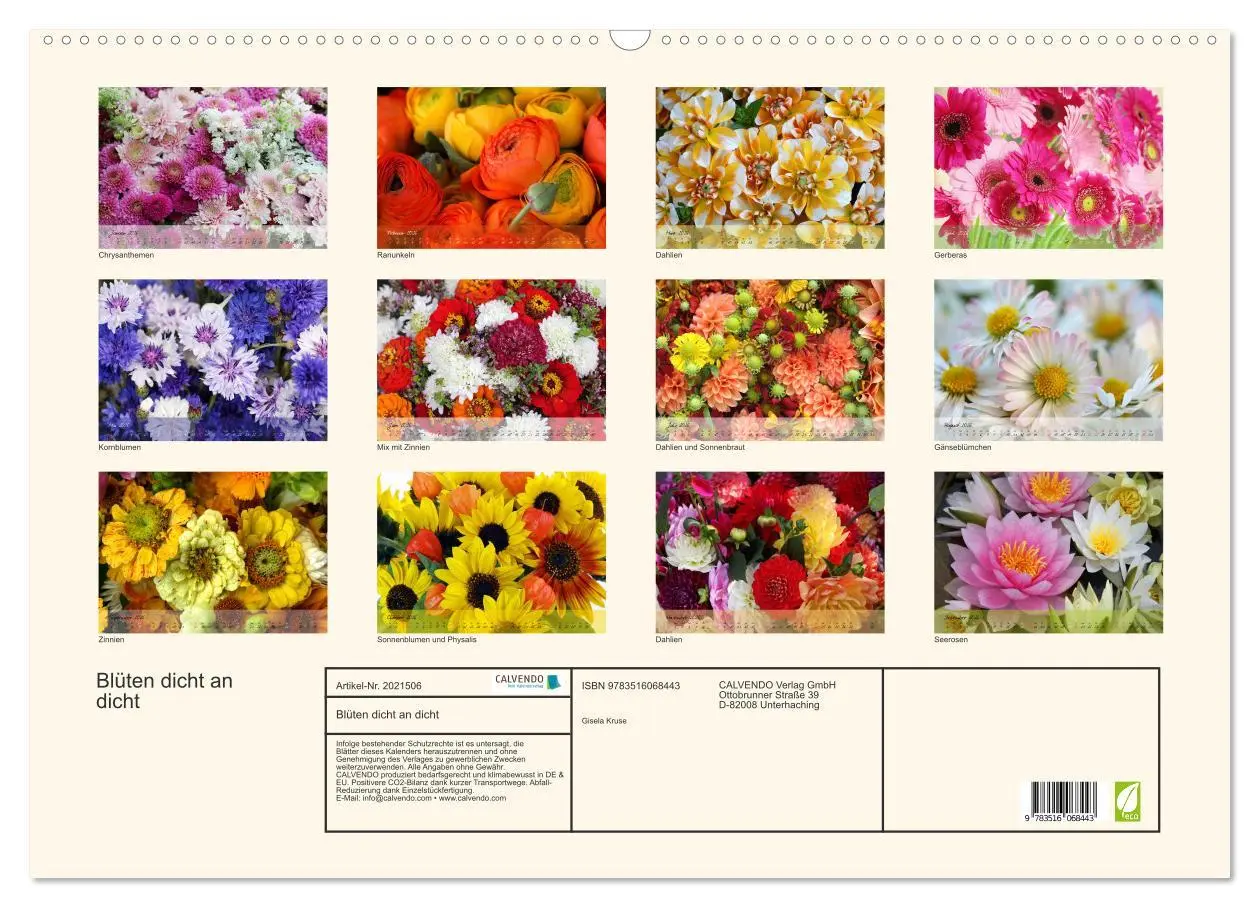Click the 'Zinnien' caption
This screenshot has width=1260, height=908.
point(112,639)
